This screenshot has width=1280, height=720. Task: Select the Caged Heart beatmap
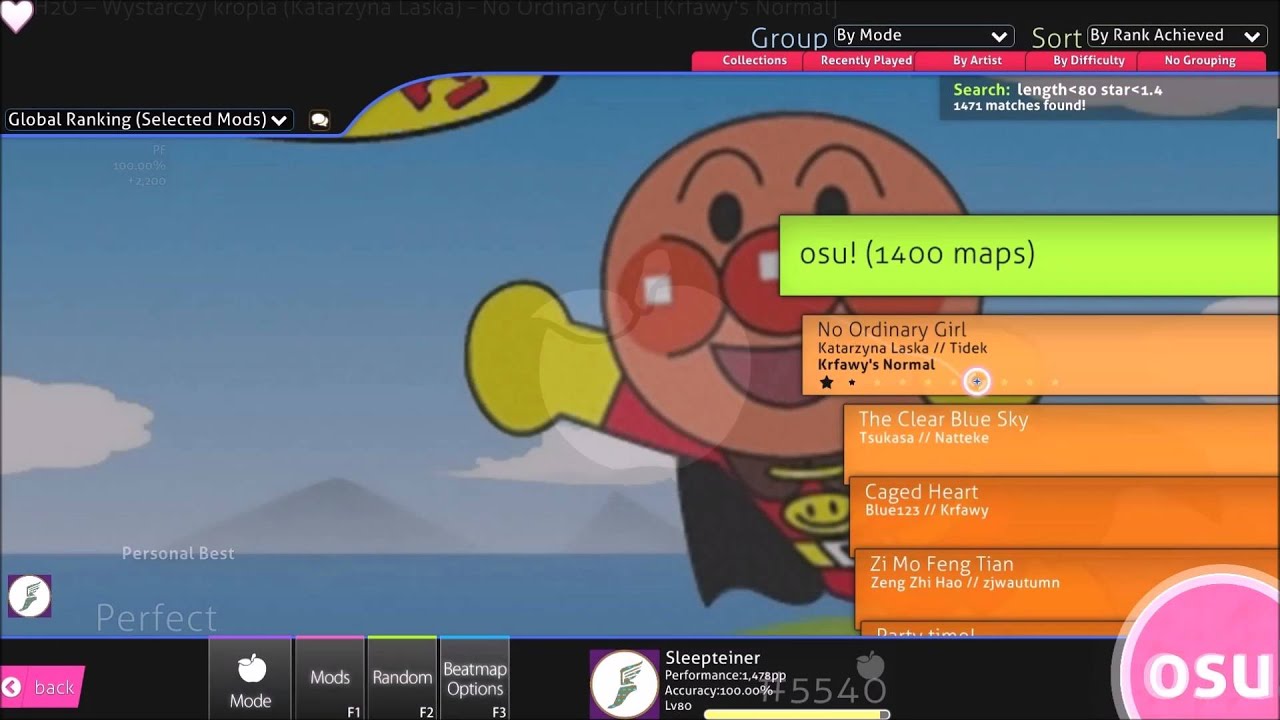(x=1065, y=512)
